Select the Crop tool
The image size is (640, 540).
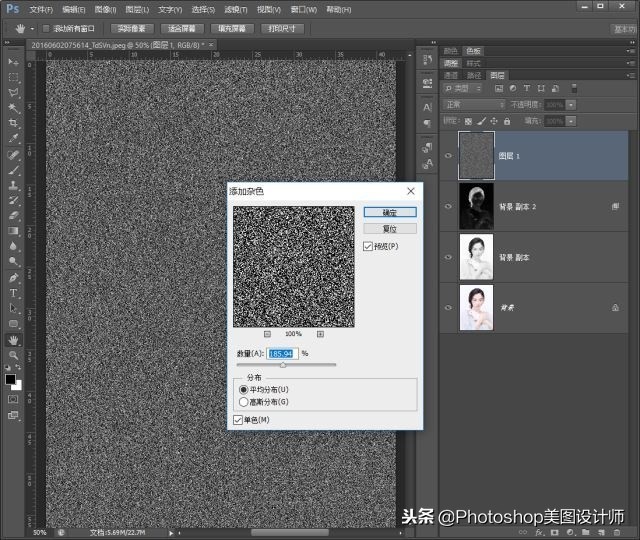pos(14,123)
